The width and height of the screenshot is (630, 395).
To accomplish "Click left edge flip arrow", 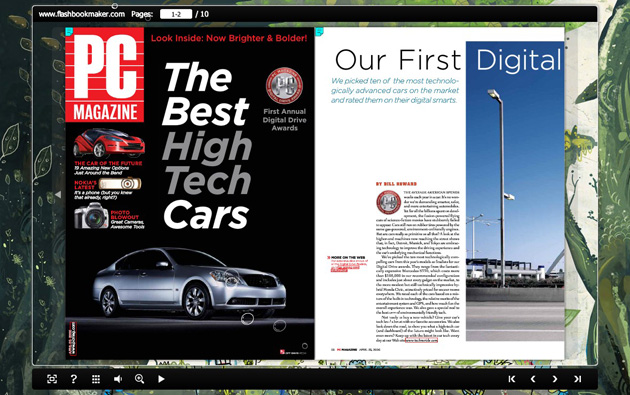I will point(58,194).
